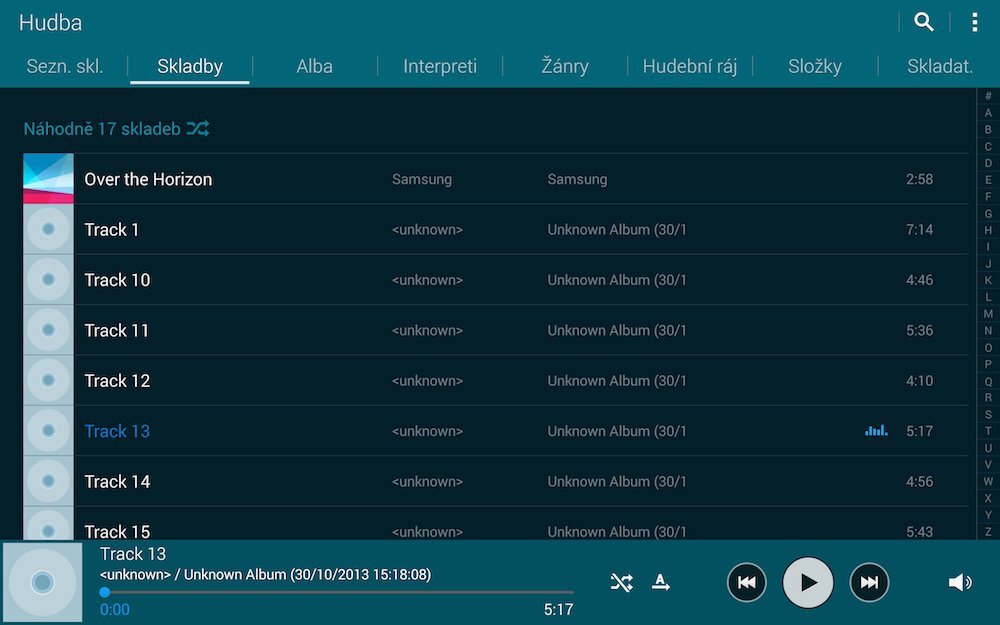Open search in the music app
The image size is (1000, 625).
pyautogui.click(x=922, y=21)
